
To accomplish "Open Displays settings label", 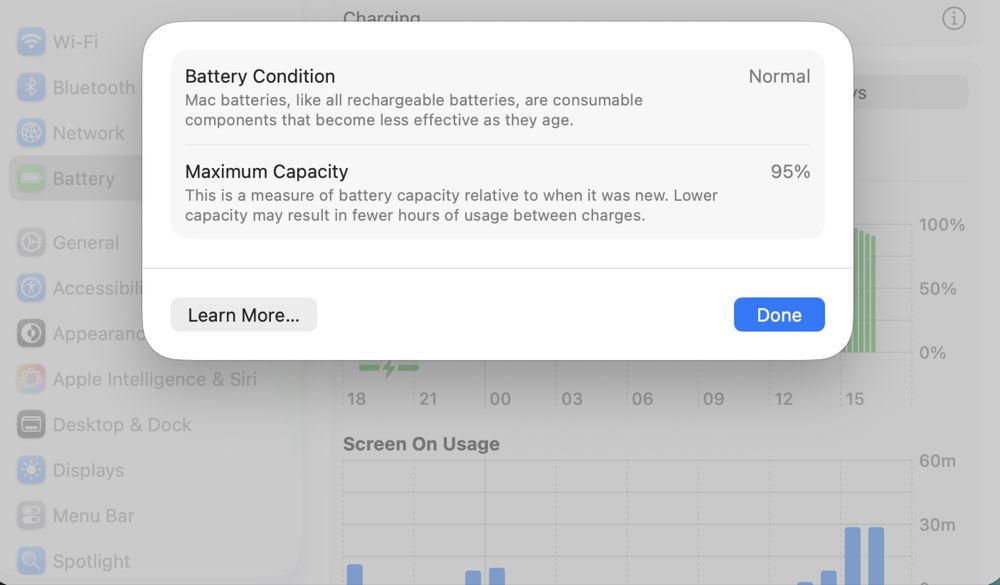I will click(x=89, y=470).
